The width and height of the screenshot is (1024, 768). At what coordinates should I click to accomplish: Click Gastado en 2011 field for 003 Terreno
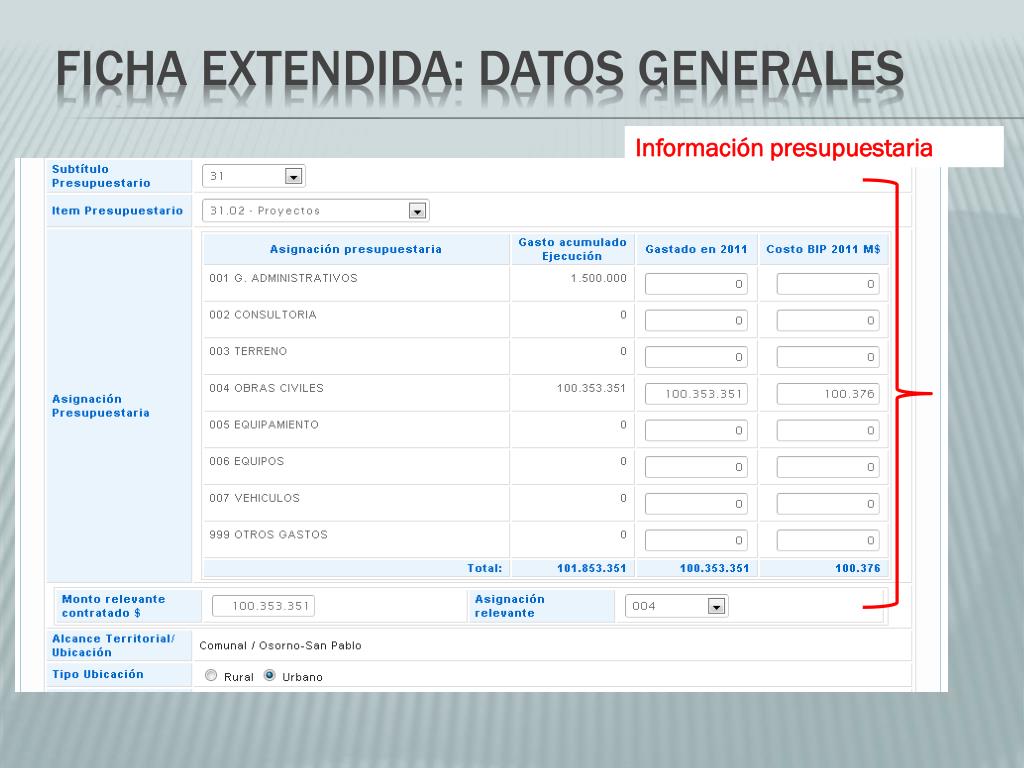click(696, 357)
